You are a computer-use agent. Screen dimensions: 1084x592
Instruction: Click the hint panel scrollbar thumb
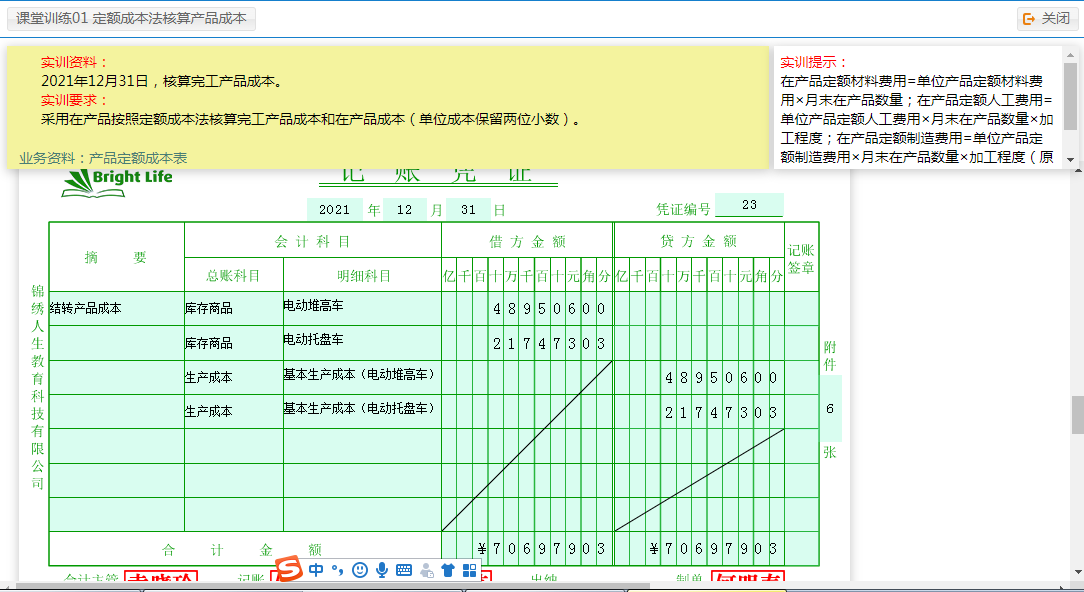(x=1070, y=96)
